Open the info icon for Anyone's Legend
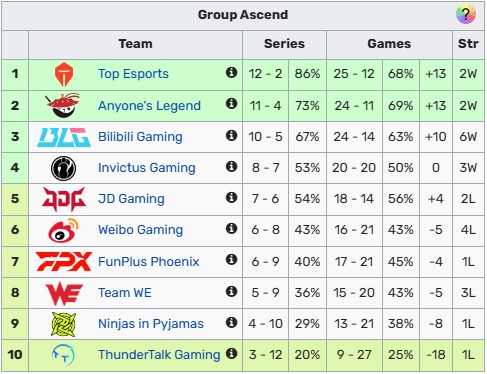The image size is (487, 374). coord(231,104)
